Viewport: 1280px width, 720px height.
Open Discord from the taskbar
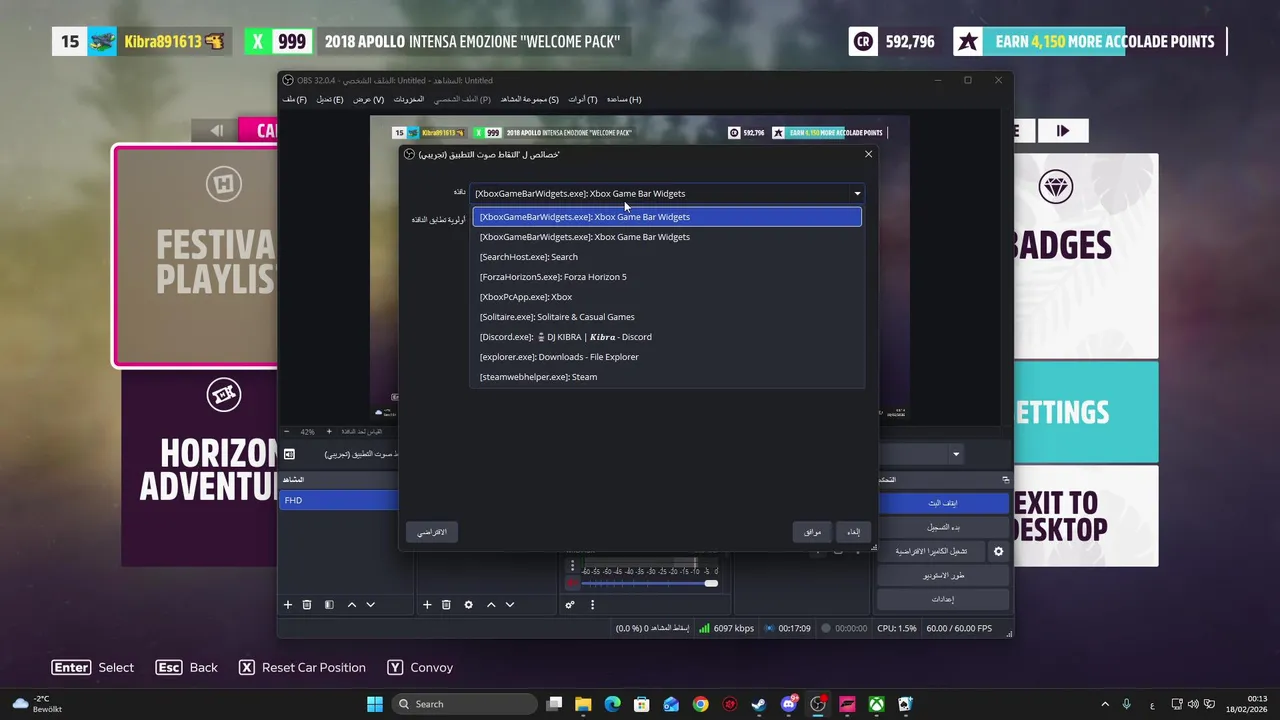(x=789, y=704)
